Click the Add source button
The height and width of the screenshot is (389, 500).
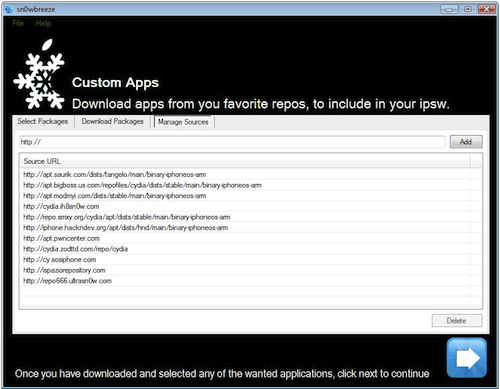tap(466, 142)
